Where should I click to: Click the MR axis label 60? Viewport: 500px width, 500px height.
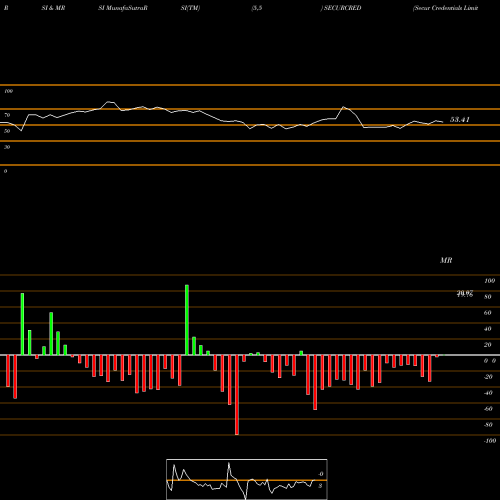tap(488, 313)
